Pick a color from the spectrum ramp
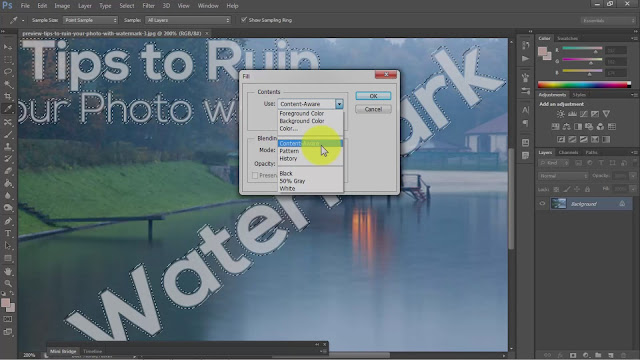 pyautogui.click(x=584, y=85)
